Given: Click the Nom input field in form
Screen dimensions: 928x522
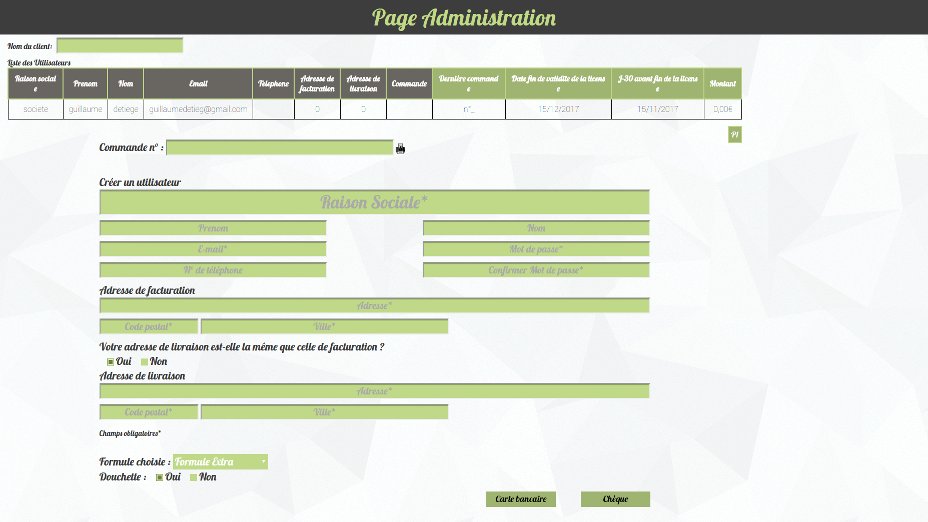Looking at the screenshot, I should point(536,228).
